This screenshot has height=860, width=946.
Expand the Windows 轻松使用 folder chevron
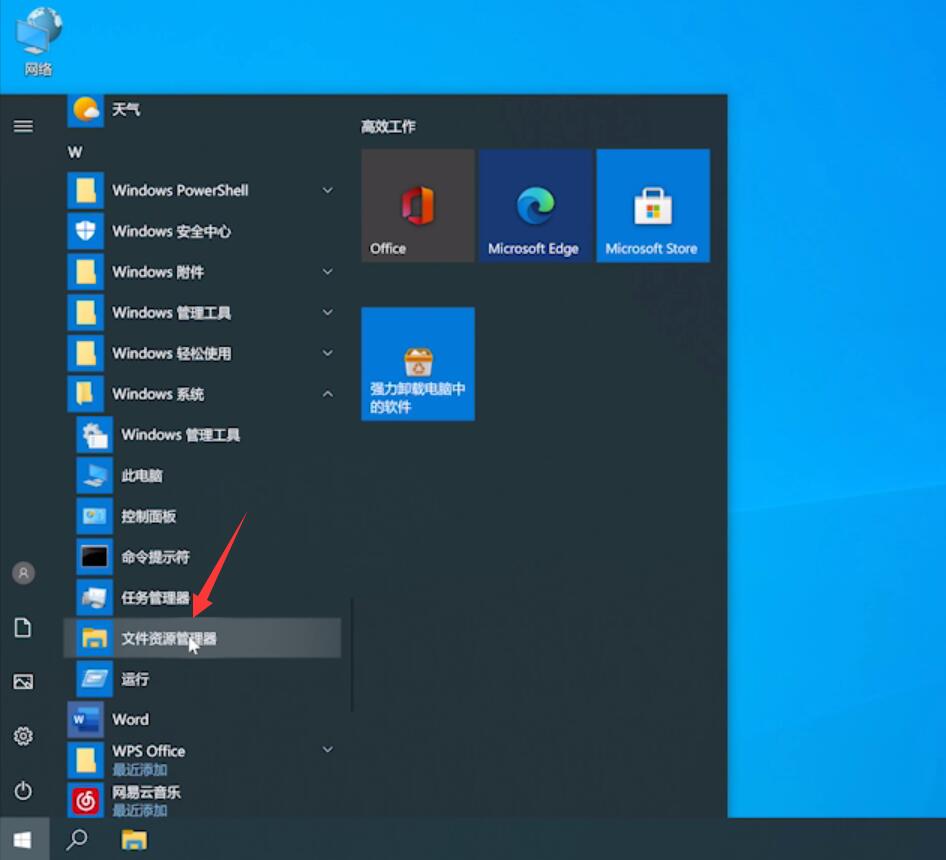(x=328, y=352)
